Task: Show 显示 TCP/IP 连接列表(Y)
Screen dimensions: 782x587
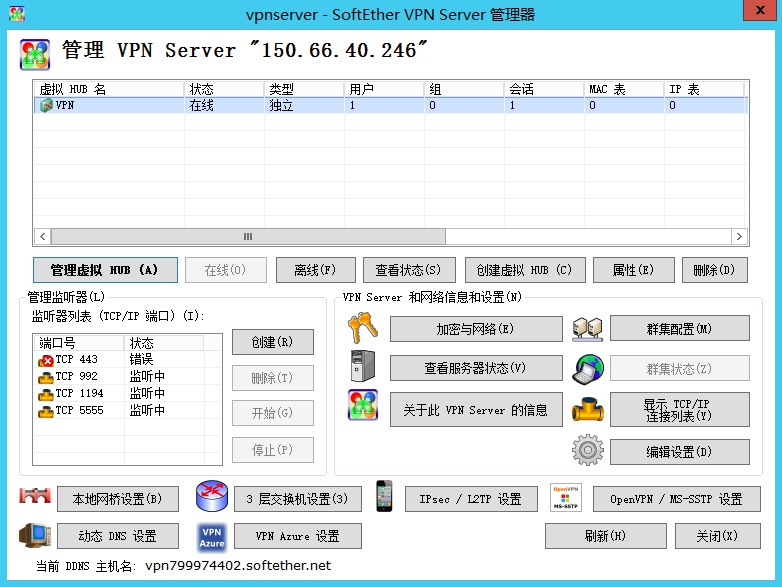Action: coord(680,409)
